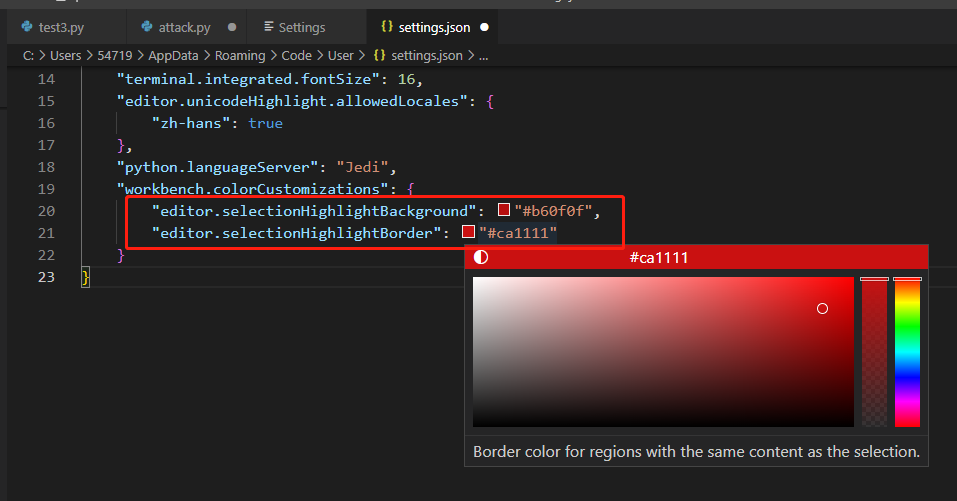
Task: Click the saturation box selector circle
Action: point(822,309)
